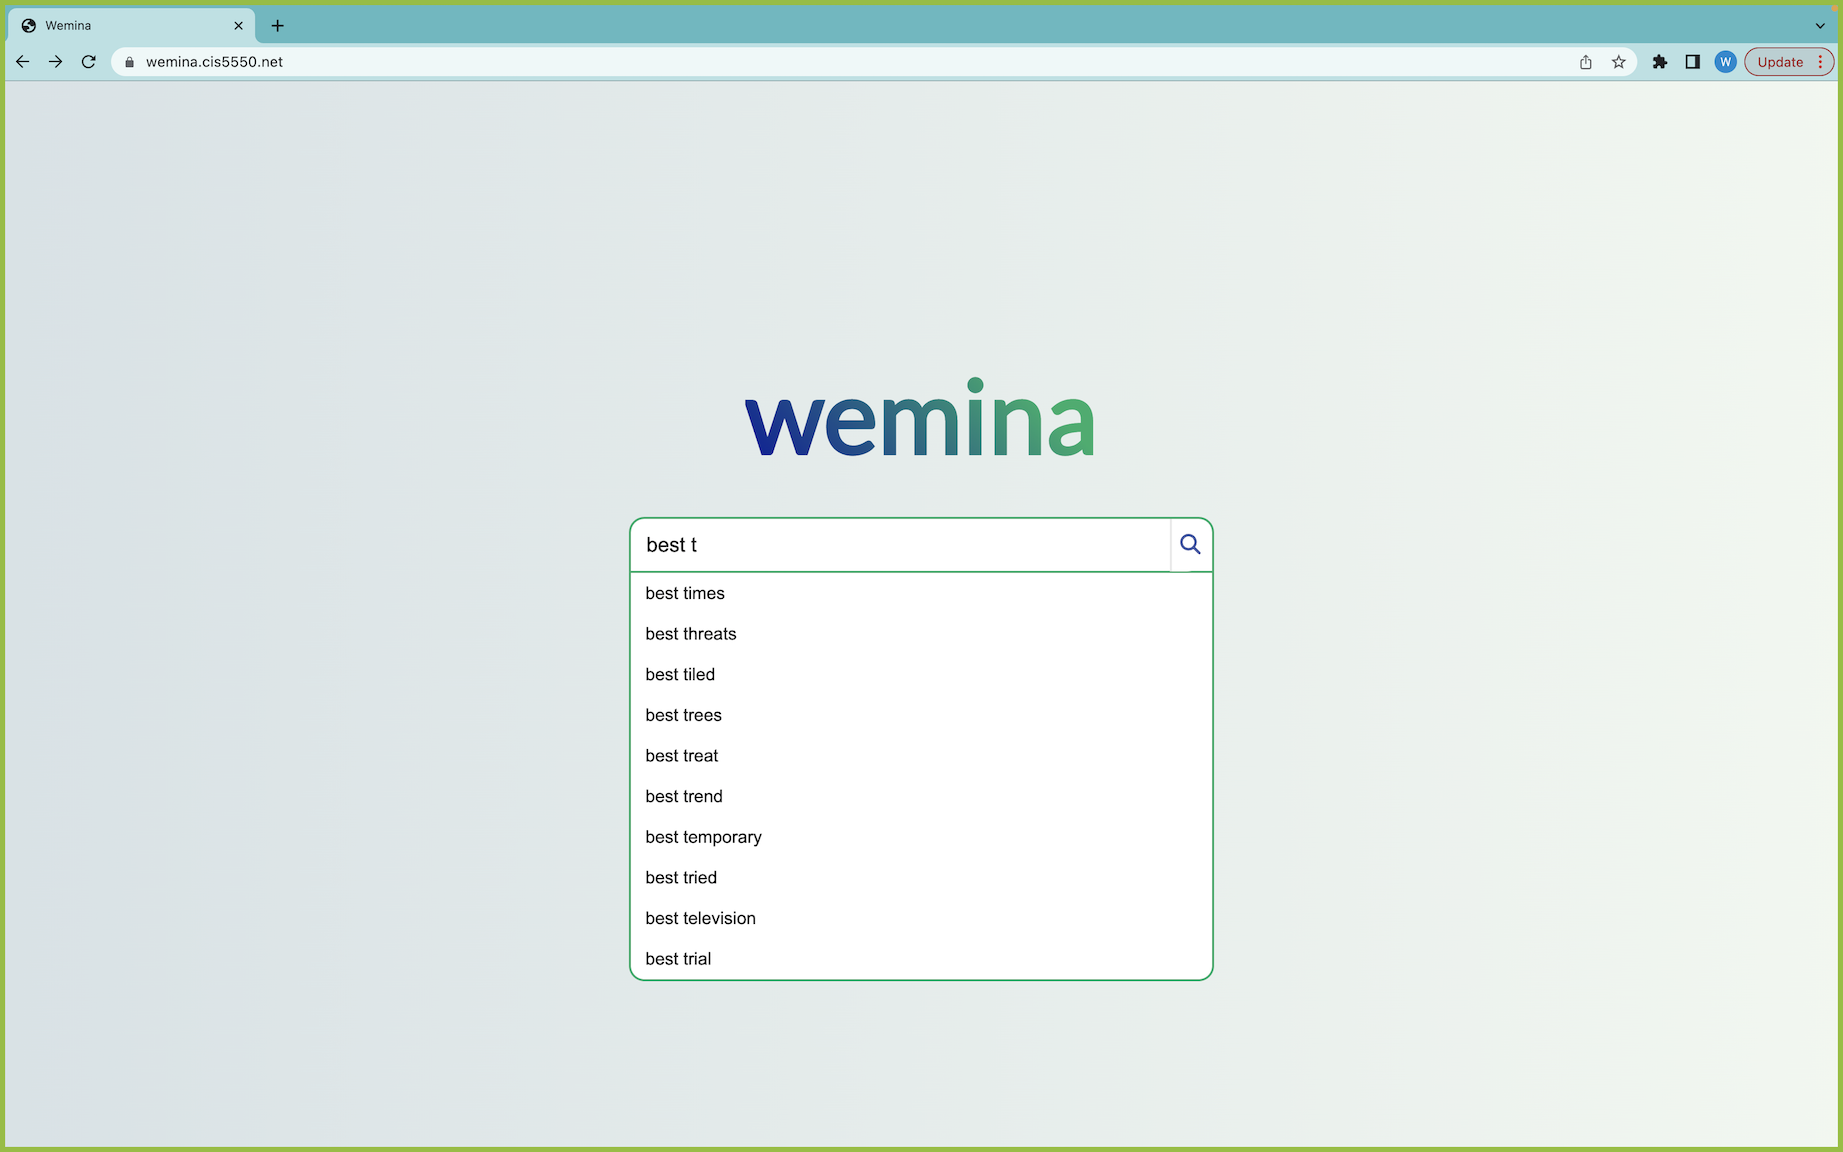The image size is (1843, 1152).
Task: Choose suggestion 'best threats'
Action: click(921, 634)
